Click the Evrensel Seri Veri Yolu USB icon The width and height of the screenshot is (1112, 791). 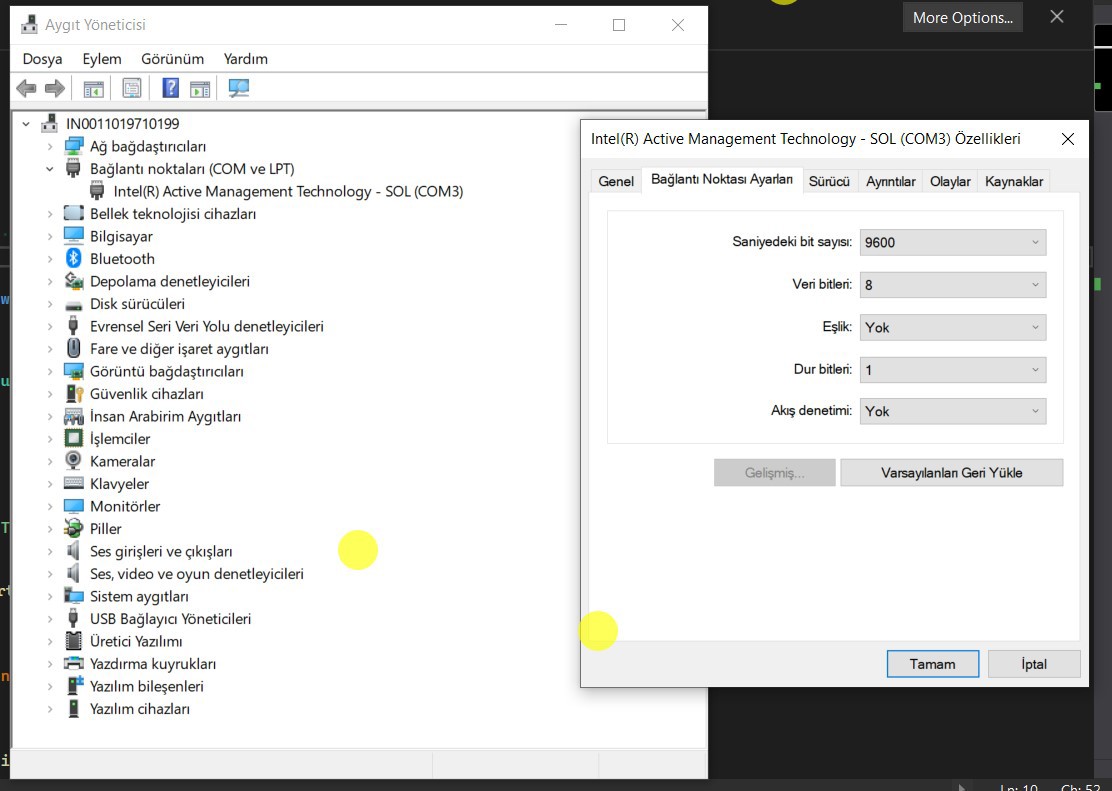click(x=73, y=326)
